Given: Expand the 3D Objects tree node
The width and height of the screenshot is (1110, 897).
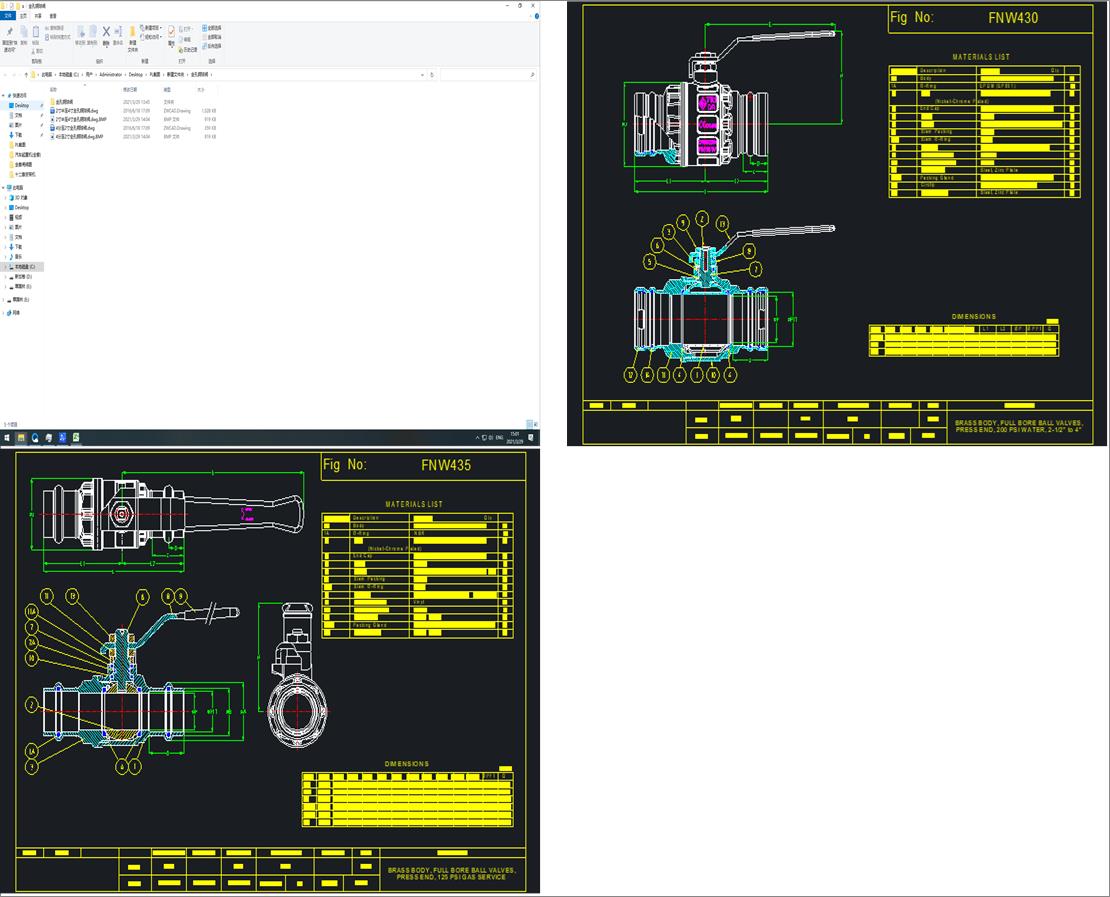Looking at the screenshot, I should pyautogui.click(x=6, y=198).
